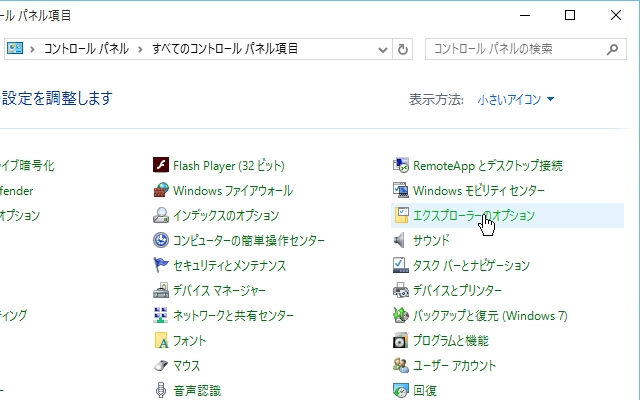Open セキュリティとメンテナンス link

tap(229, 265)
